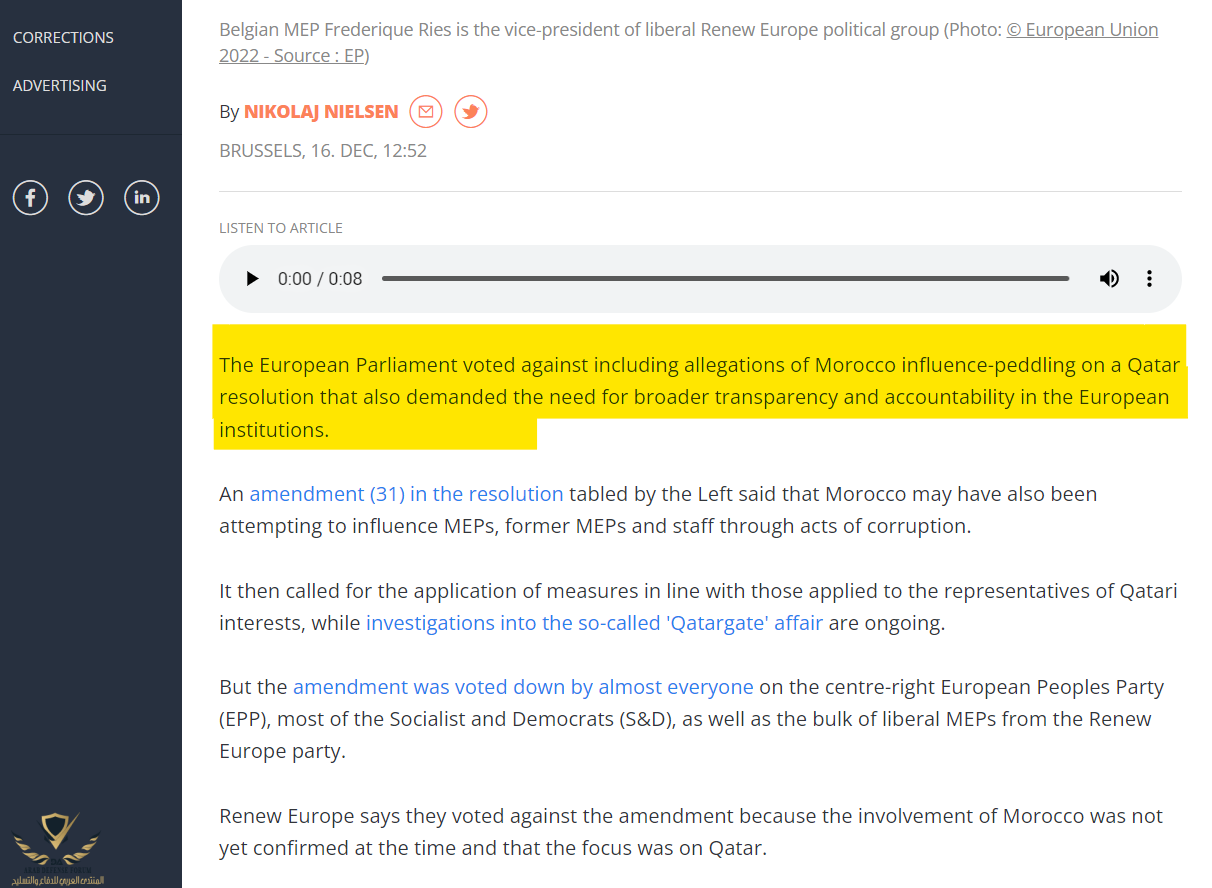This screenshot has height=888, width=1212.
Task: Click the sidebar Twitter bird icon
Action: 86,198
